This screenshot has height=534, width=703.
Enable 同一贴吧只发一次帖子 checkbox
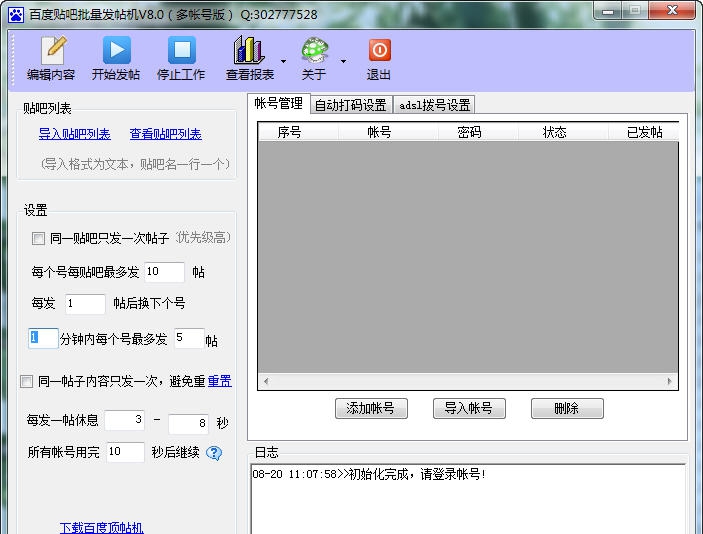click(38, 238)
